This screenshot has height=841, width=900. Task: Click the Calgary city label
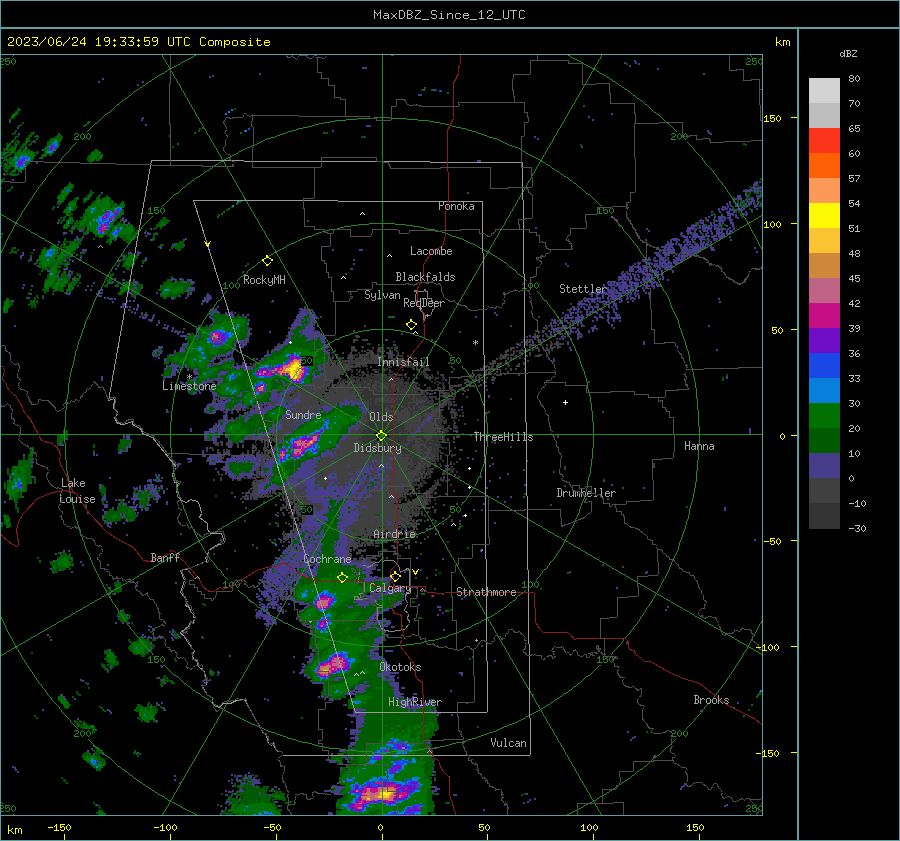(390, 588)
